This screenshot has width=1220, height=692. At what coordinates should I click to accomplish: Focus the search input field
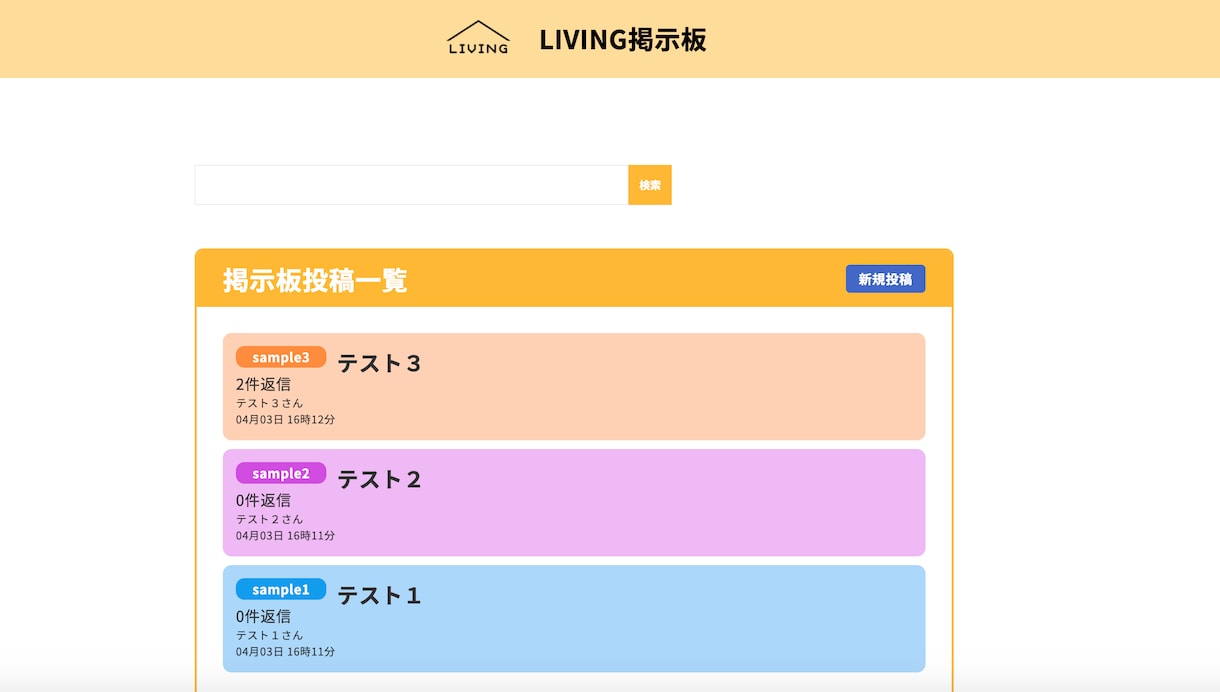tap(411, 185)
